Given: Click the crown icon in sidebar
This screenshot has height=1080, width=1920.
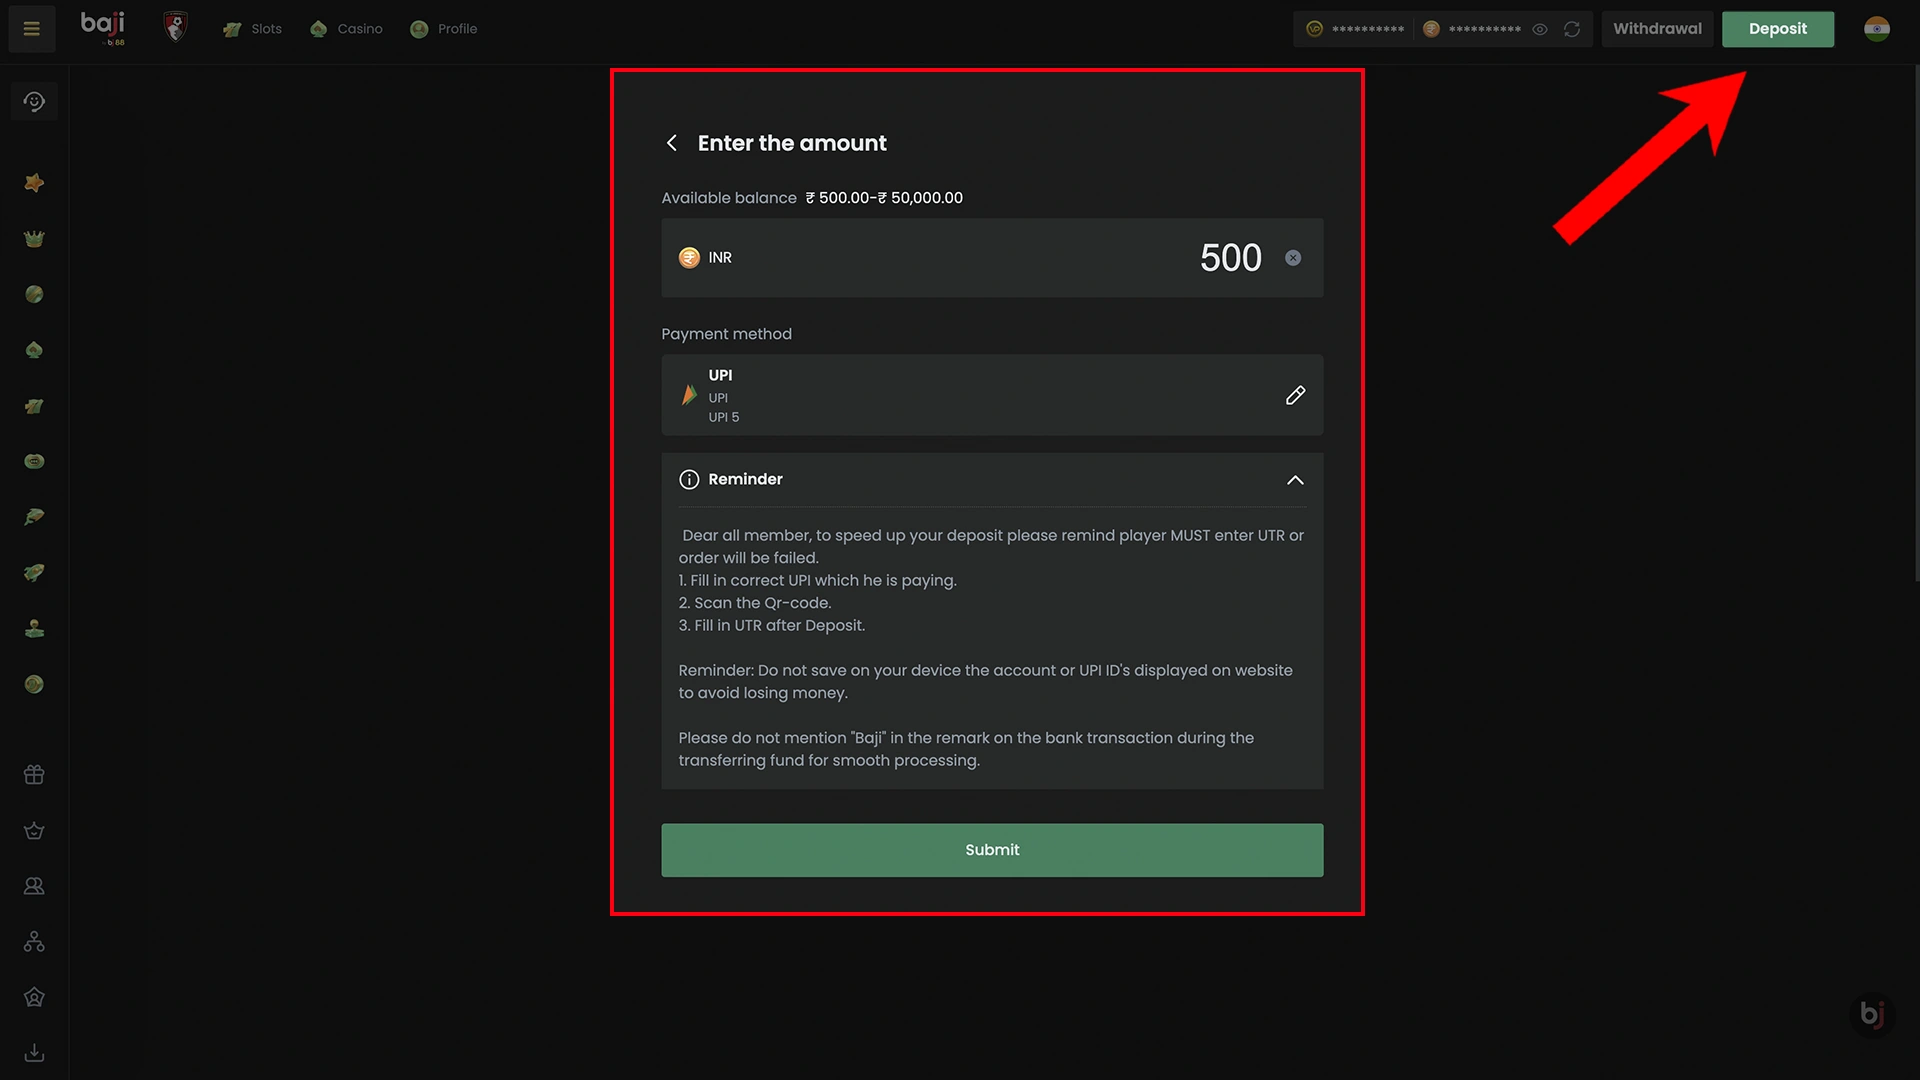Looking at the screenshot, I should coord(34,239).
